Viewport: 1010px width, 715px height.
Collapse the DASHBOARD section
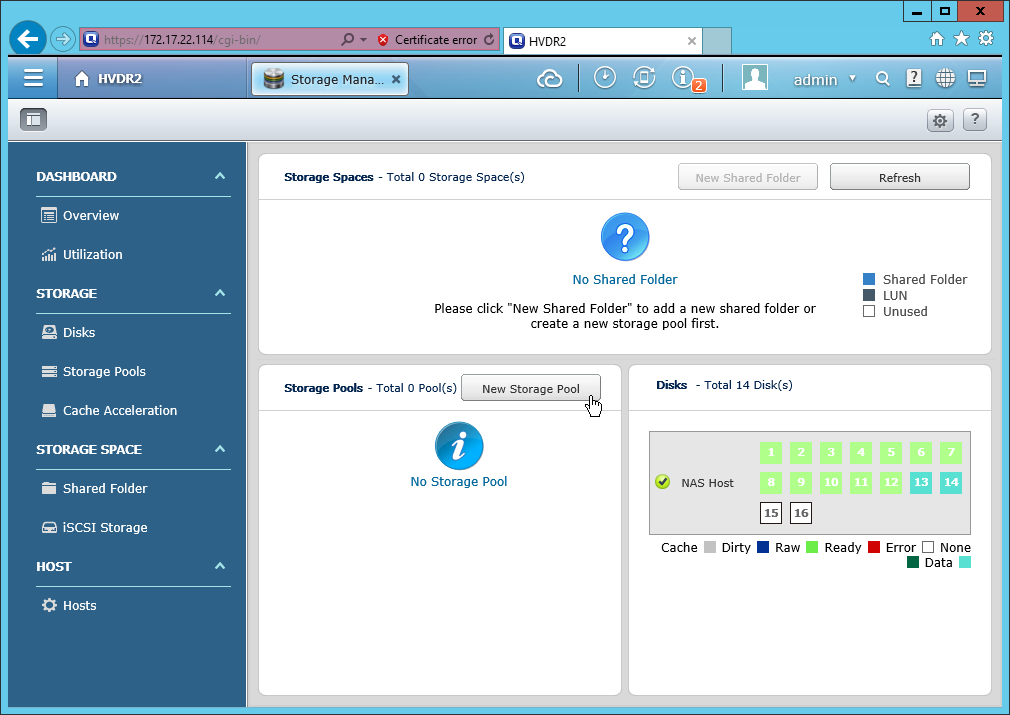(x=220, y=176)
